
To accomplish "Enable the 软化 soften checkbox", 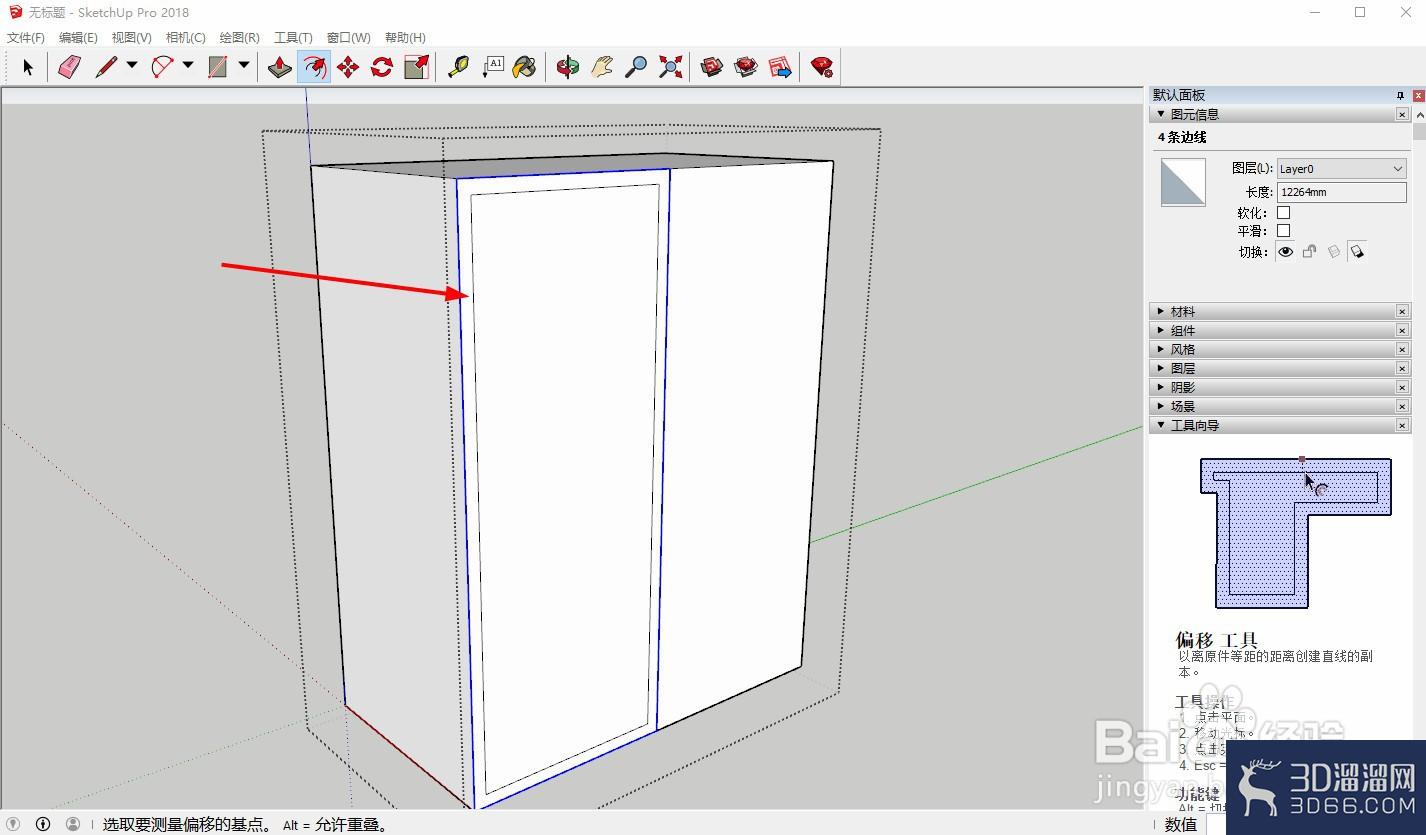I will (x=1284, y=212).
